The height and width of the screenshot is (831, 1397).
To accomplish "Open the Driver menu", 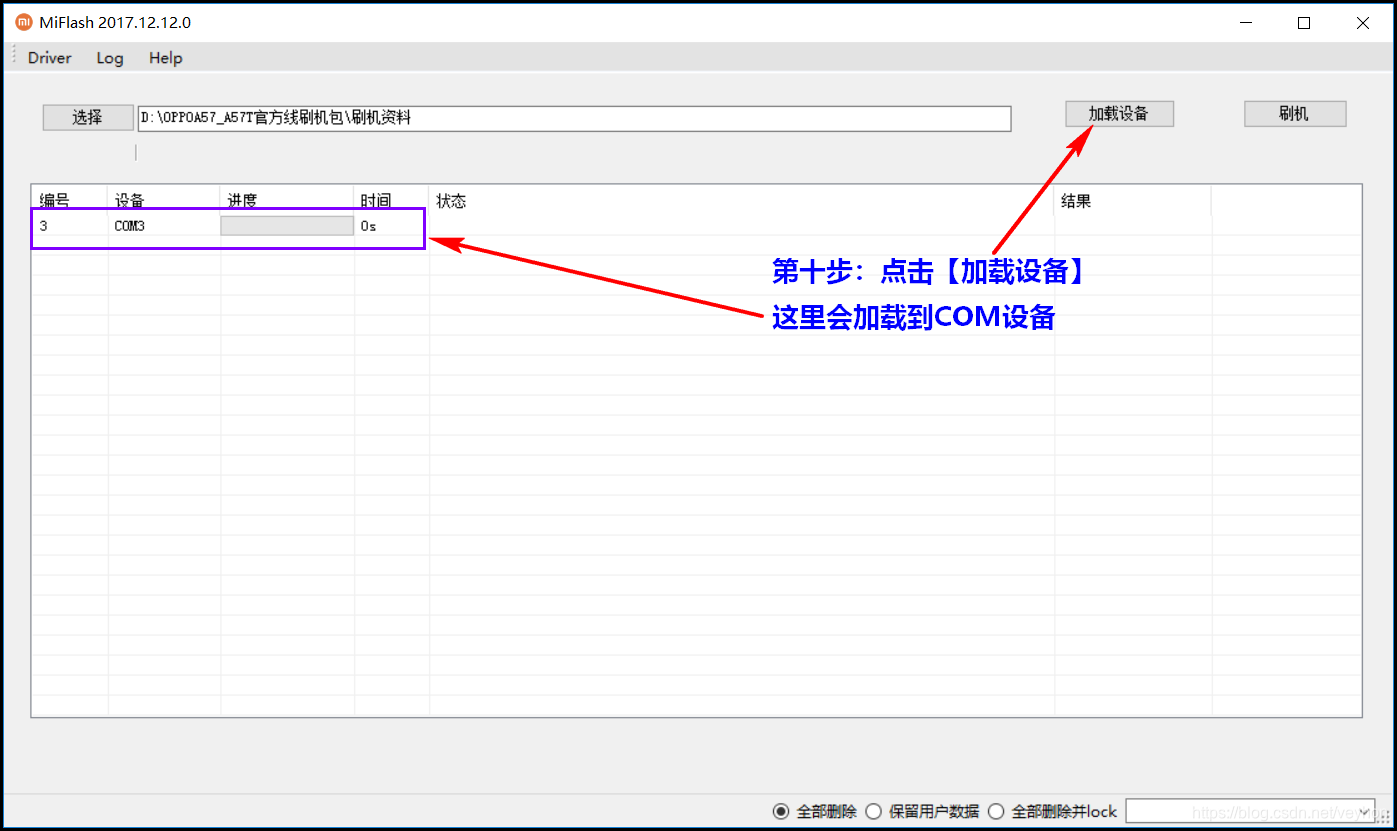I will [49, 58].
